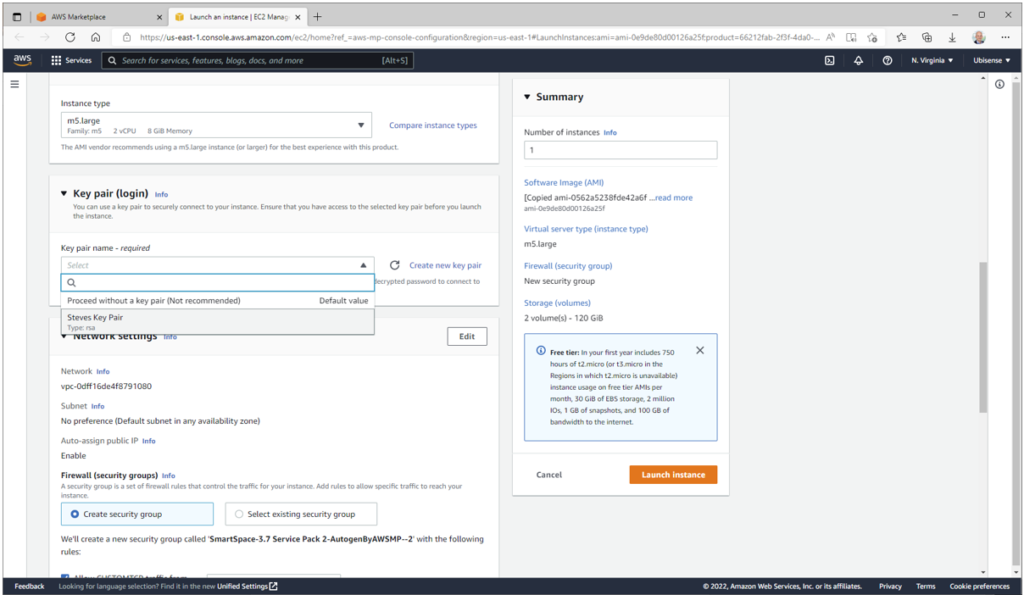Open browser downloads icon
The height and width of the screenshot is (595, 1024).
pyautogui.click(x=952, y=37)
